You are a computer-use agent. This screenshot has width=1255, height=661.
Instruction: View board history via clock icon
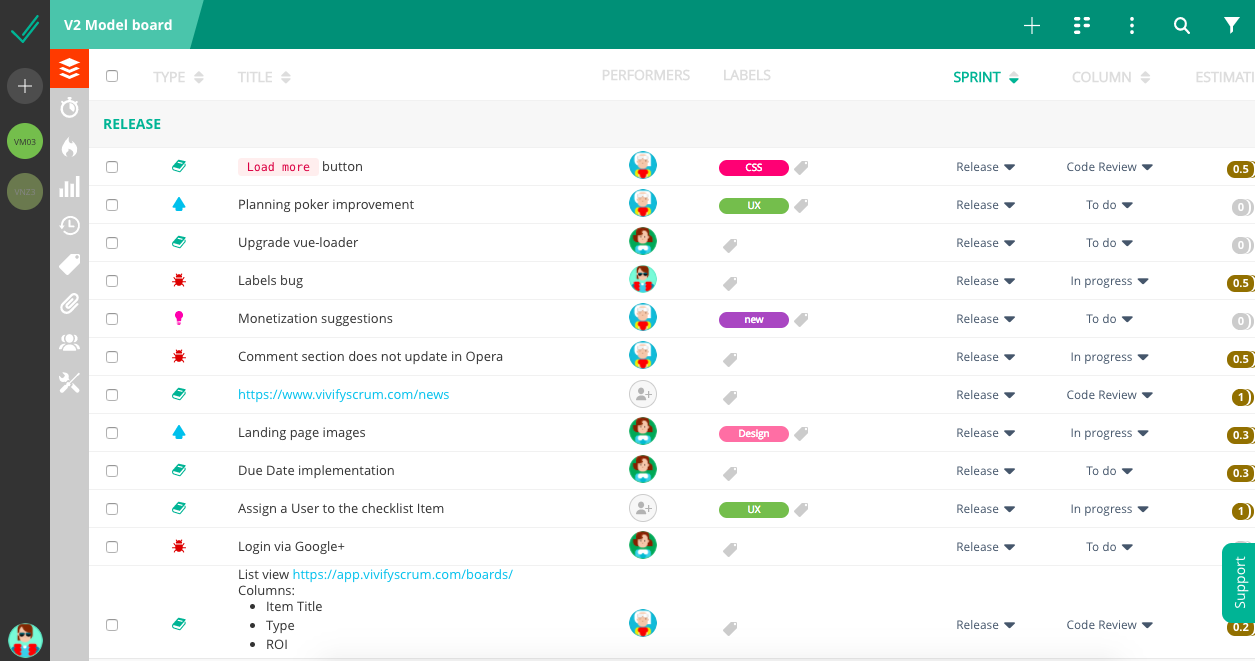click(x=69, y=226)
